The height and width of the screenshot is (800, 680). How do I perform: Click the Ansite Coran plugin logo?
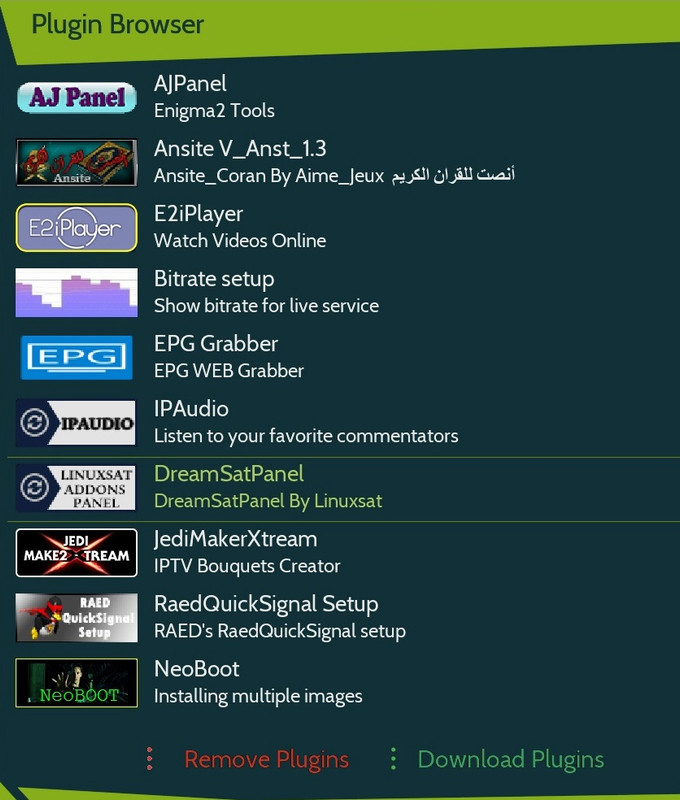click(77, 162)
